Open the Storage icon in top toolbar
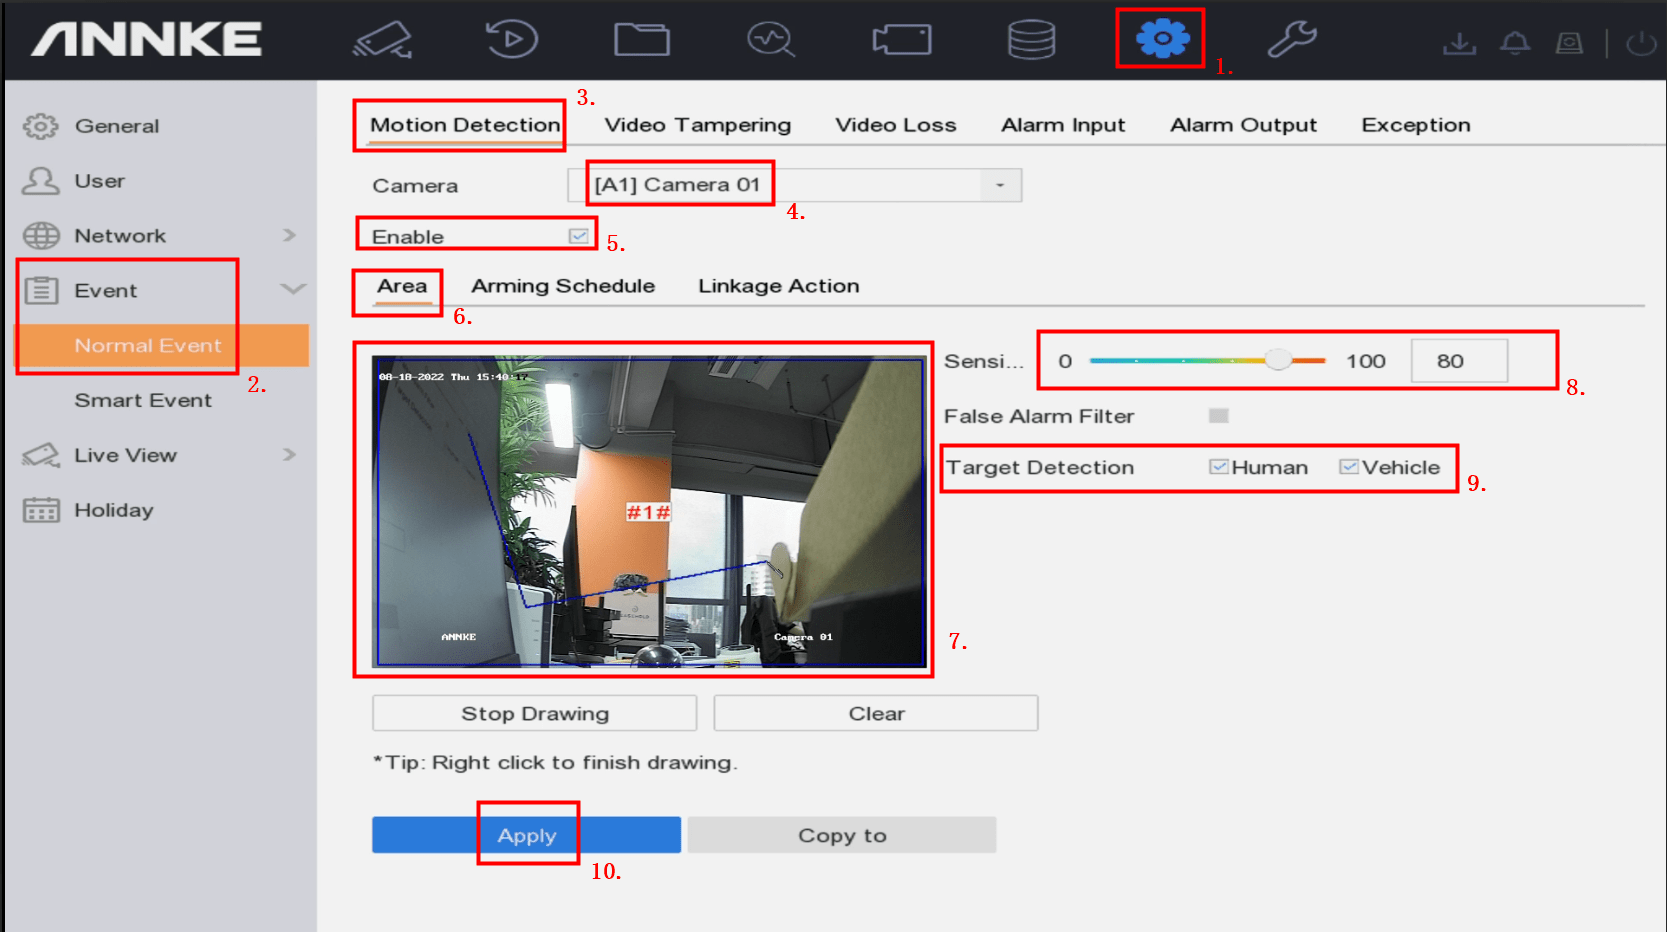Viewport: 1667px width, 932px height. [1031, 38]
